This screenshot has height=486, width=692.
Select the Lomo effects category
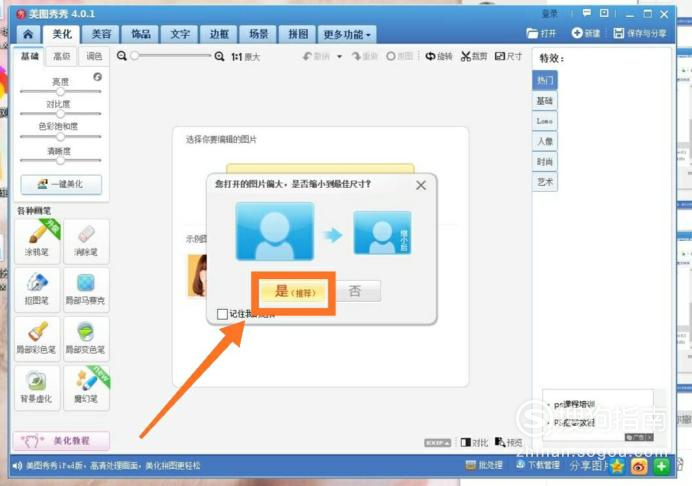[545, 121]
